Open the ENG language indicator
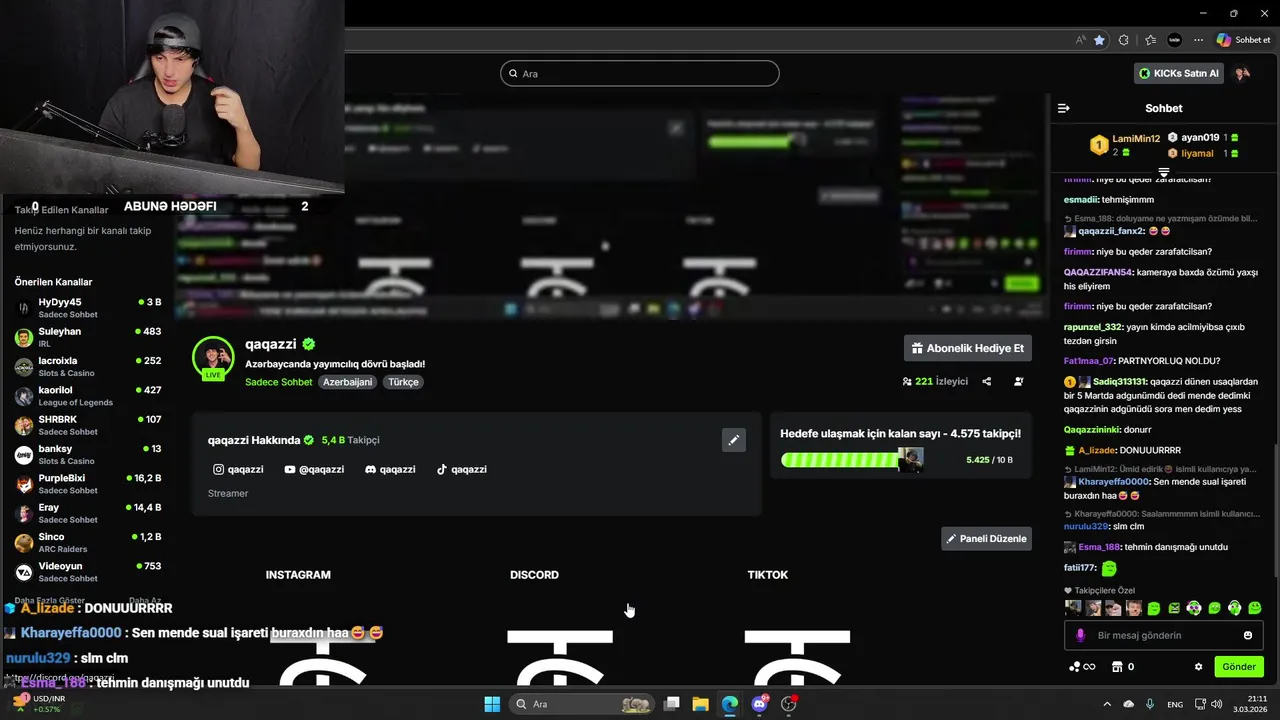The height and width of the screenshot is (720, 1280). pos(1175,704)
